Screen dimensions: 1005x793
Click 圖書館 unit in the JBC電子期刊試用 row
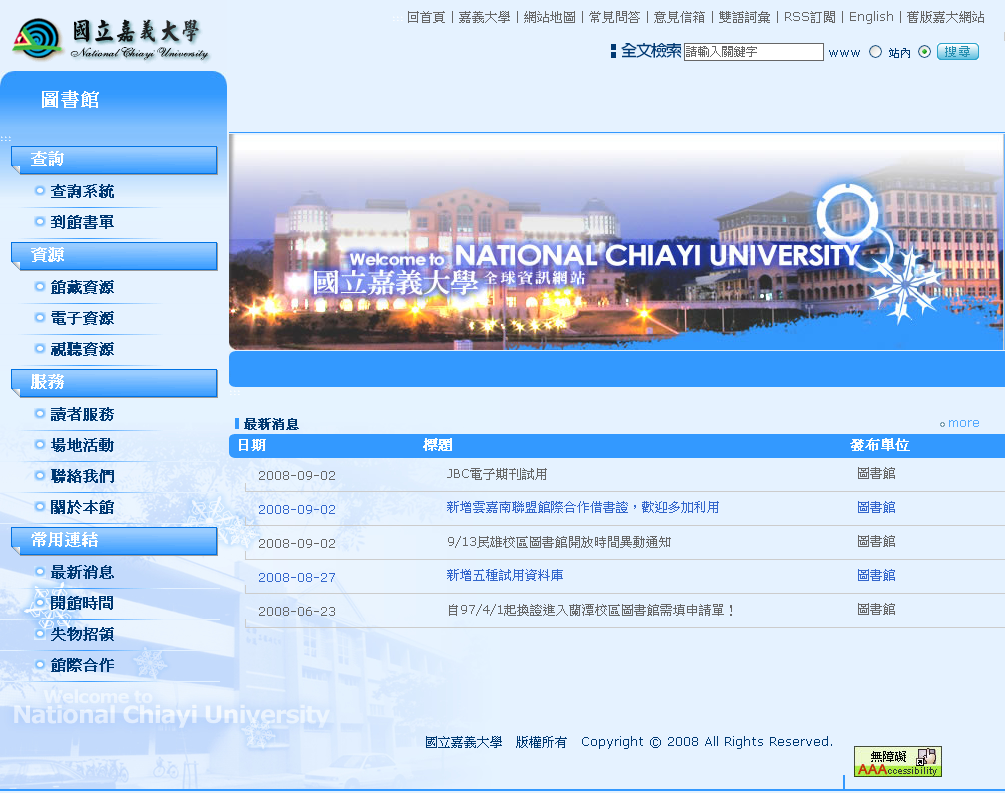pos(876,473)
